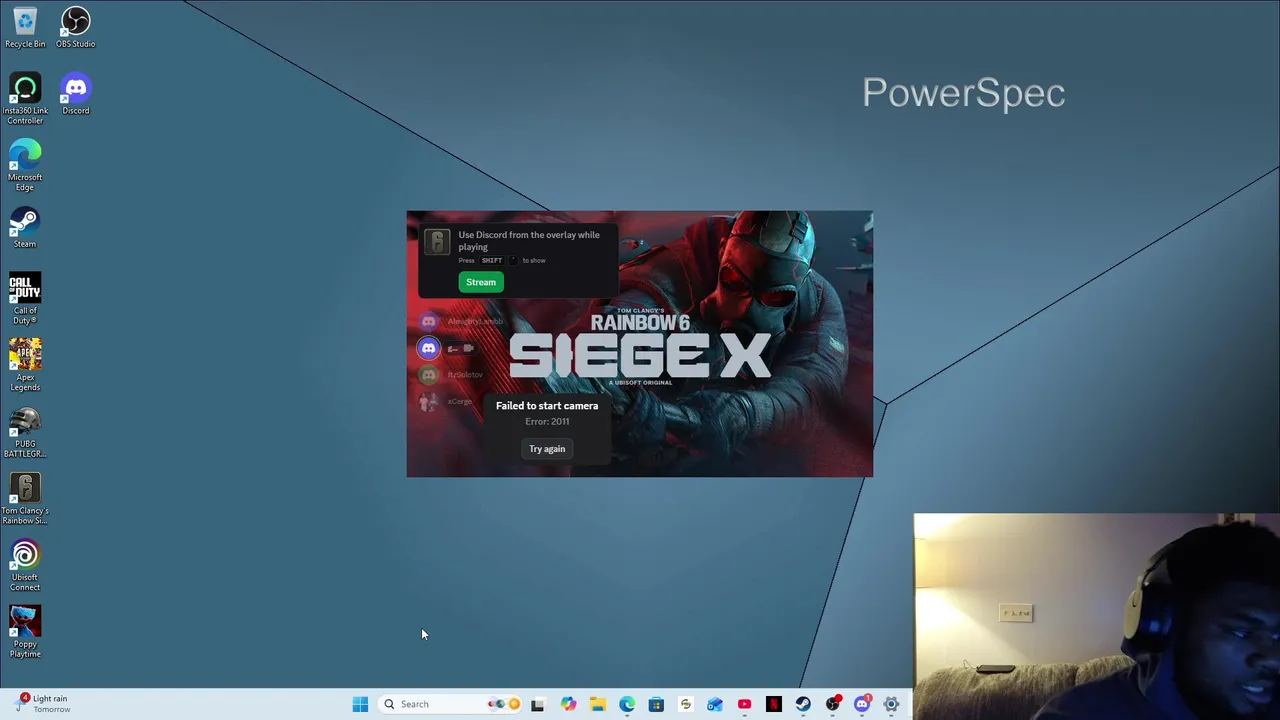Launch Call of Duty from the desktop
Screen dimensions: 1280x720
tap(25, 298)
